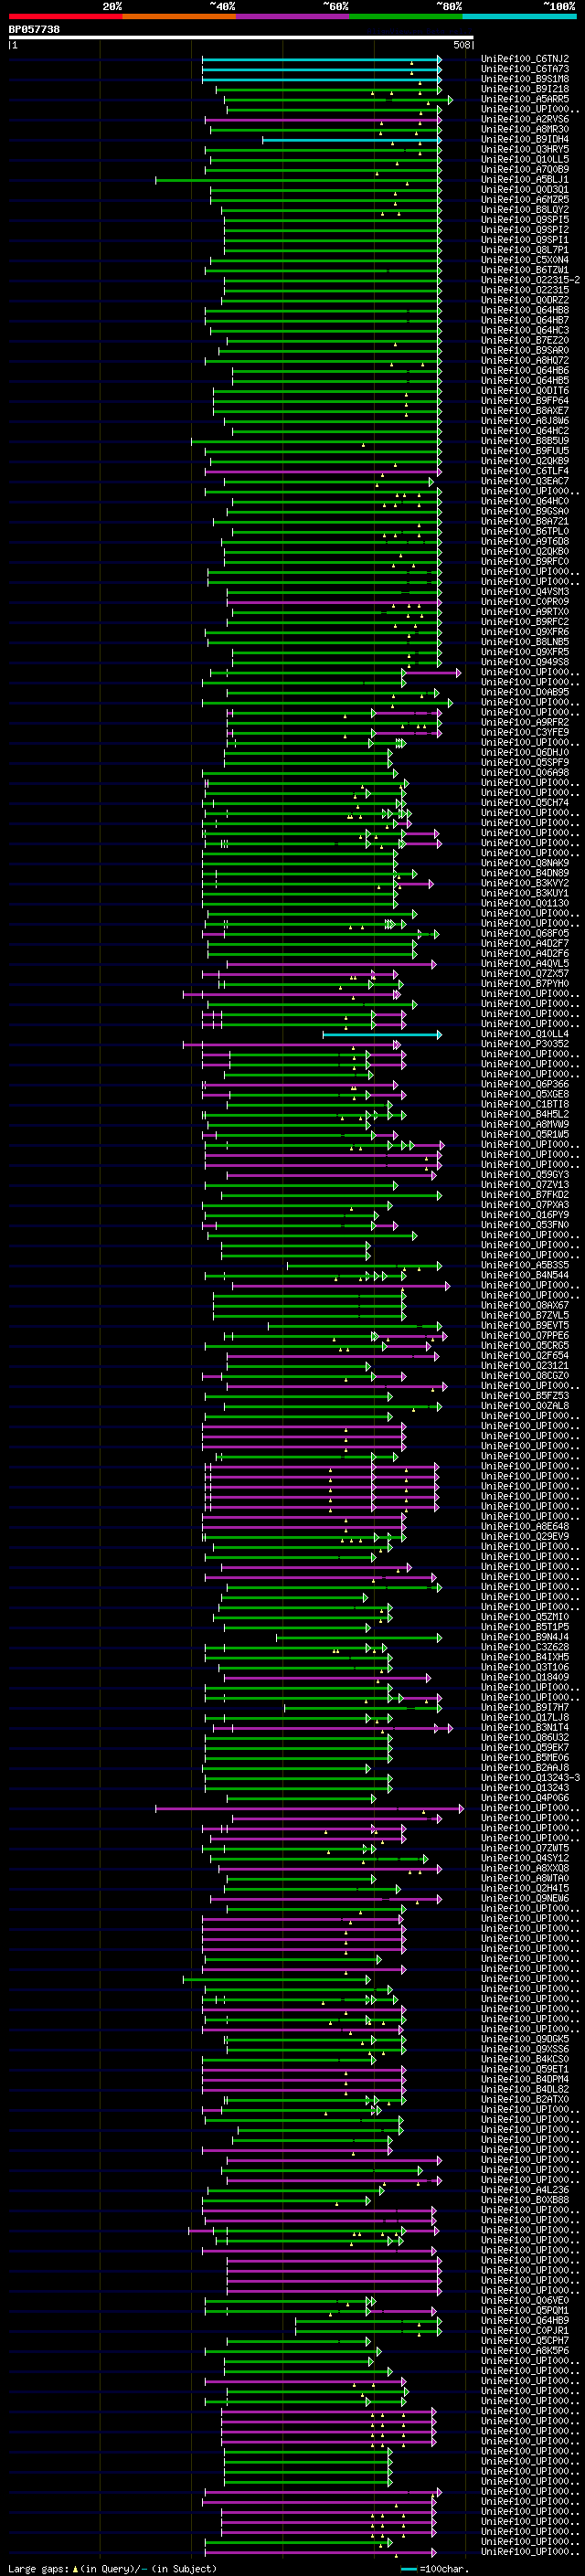
Task: Click hit label UniRef100_Q8NAK9
Action: click(525, 863)
